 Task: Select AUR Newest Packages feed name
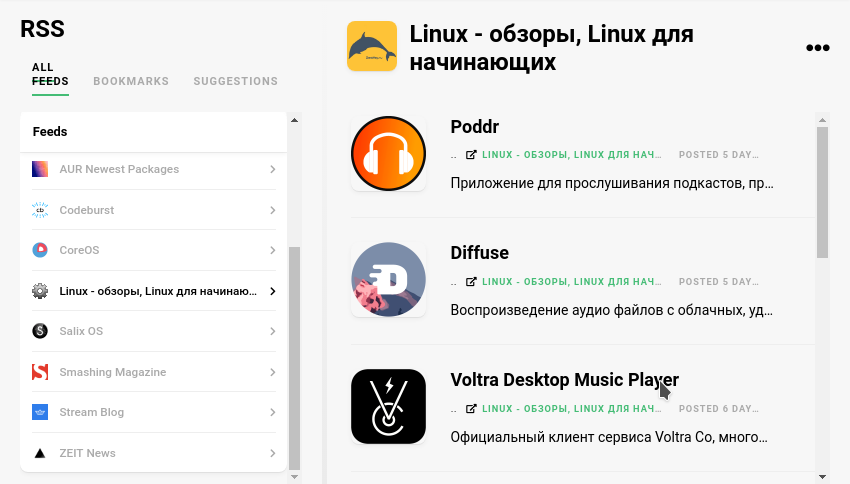coord(119,169)
